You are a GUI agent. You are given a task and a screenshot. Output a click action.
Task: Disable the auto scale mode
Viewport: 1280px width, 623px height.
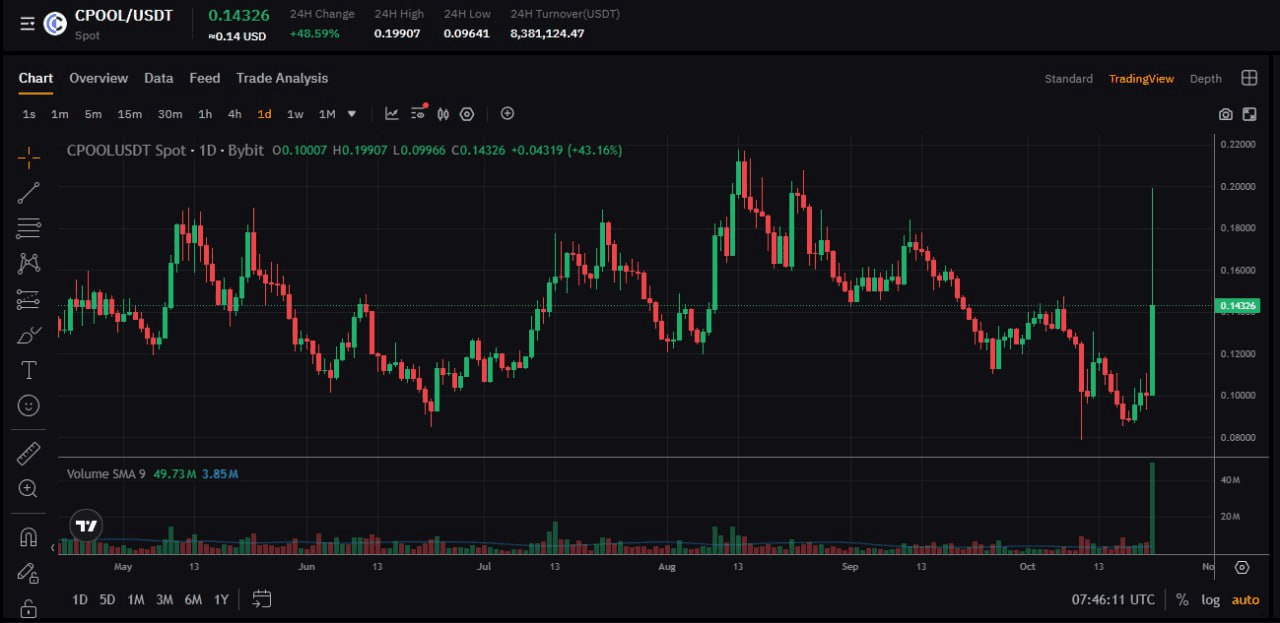point(1245,600)
